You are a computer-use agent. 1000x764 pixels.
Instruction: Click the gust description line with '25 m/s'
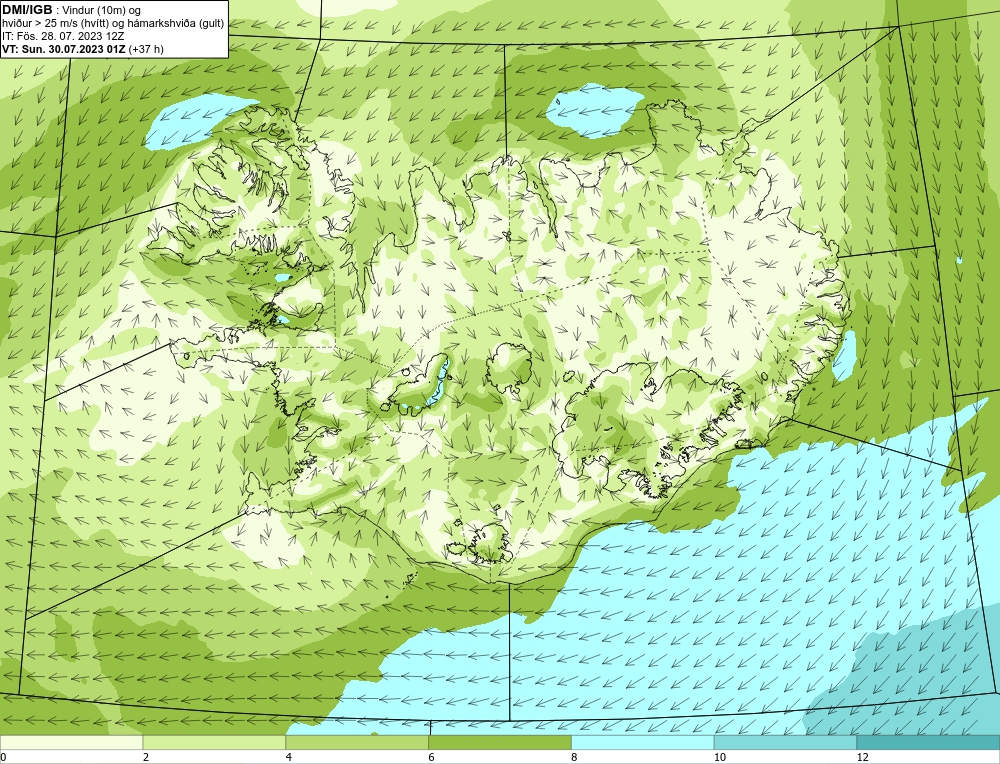[x=113, y=23]
